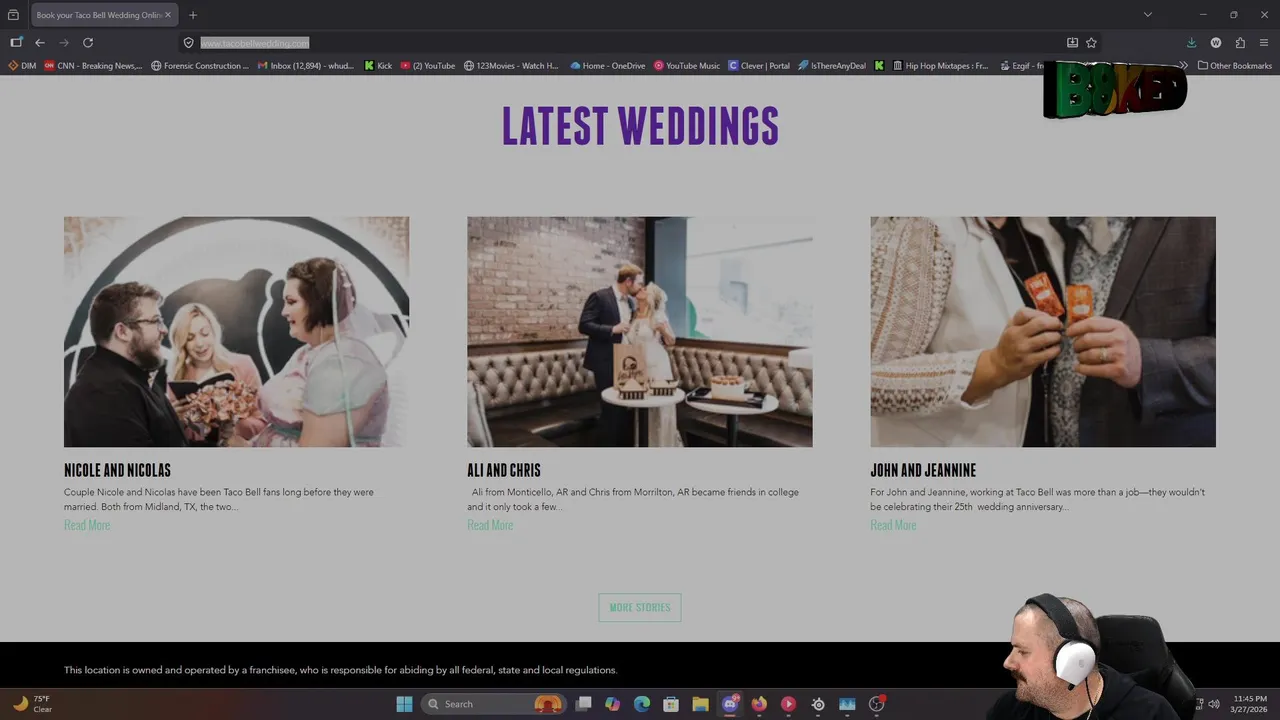1280x720 pixels.
Task: Switch to Discord on the taskbar
Action: (731, 704)
